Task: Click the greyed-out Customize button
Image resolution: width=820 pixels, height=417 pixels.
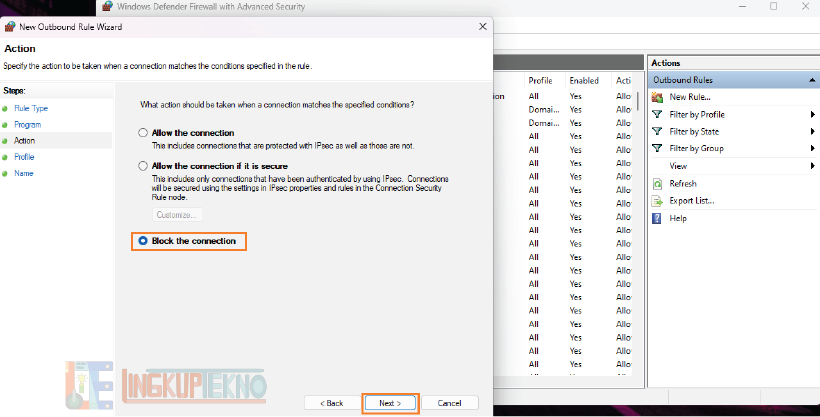Action: pyautogui.click(x=177, y=215)
